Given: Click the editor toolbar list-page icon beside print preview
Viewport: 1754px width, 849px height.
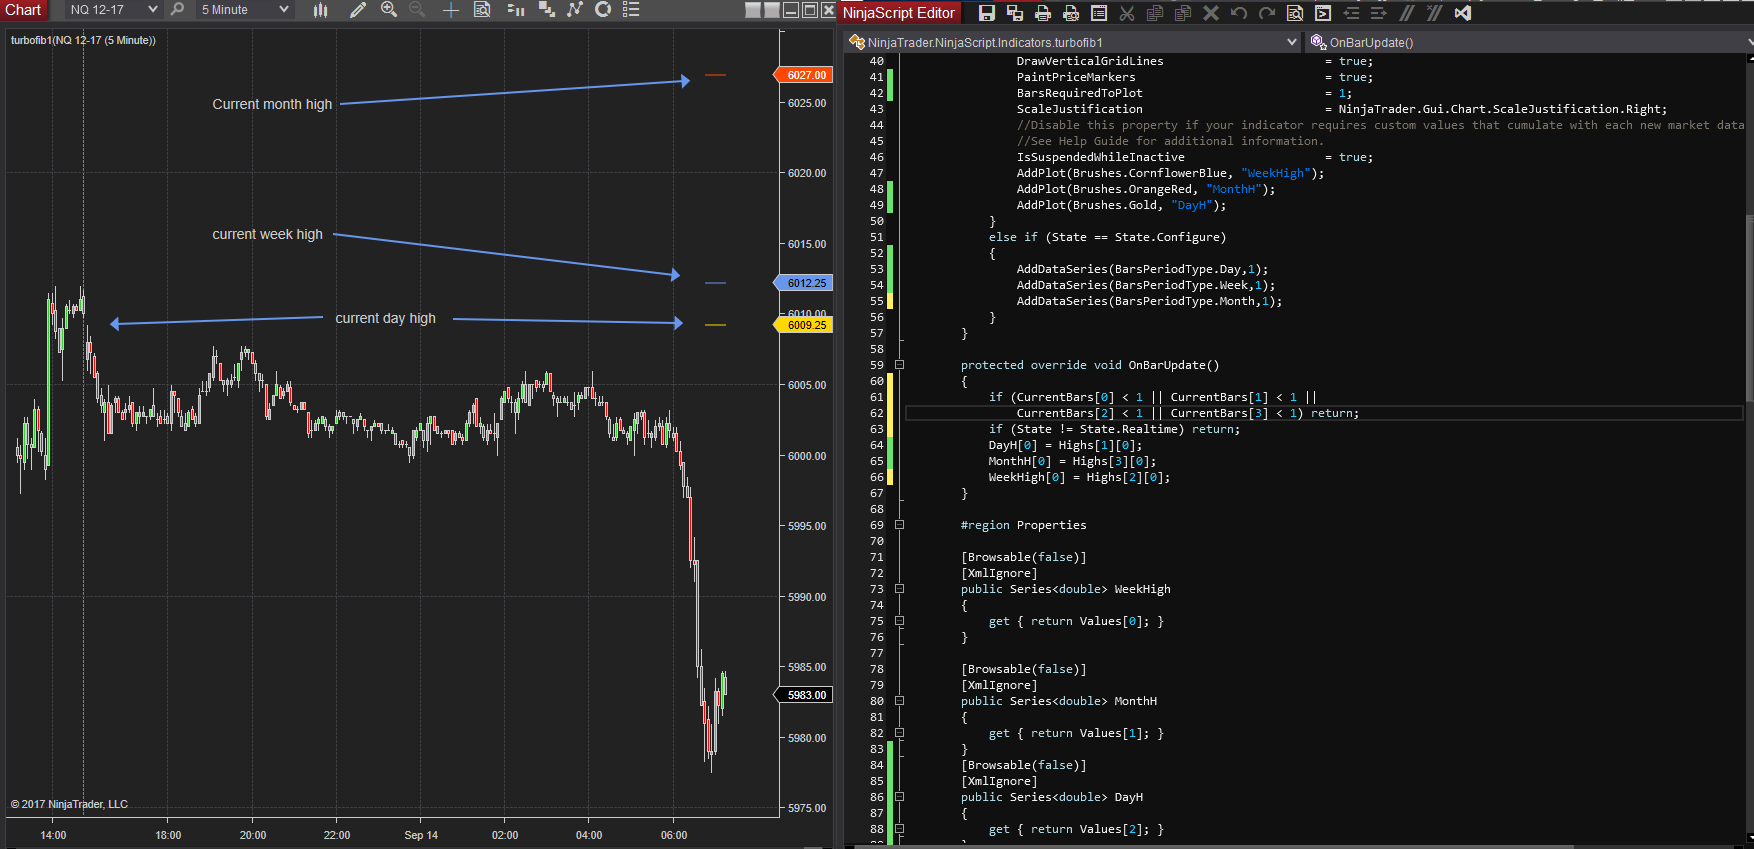Looking at the screenshot, I should pyautogui.click(x=1099, y=13).
